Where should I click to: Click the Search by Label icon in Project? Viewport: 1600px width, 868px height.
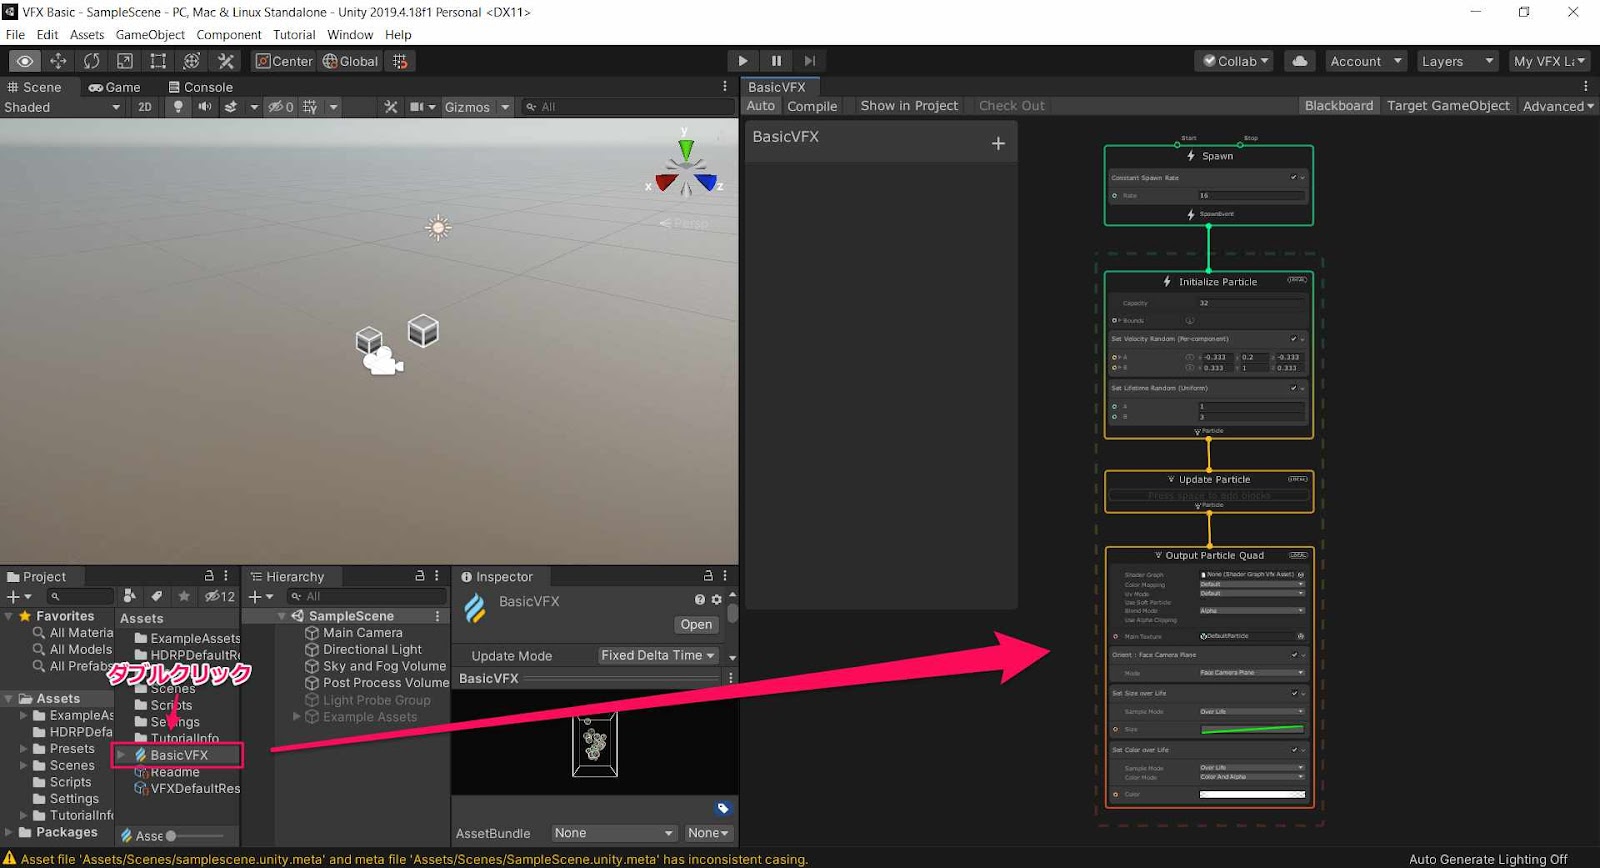157,596
